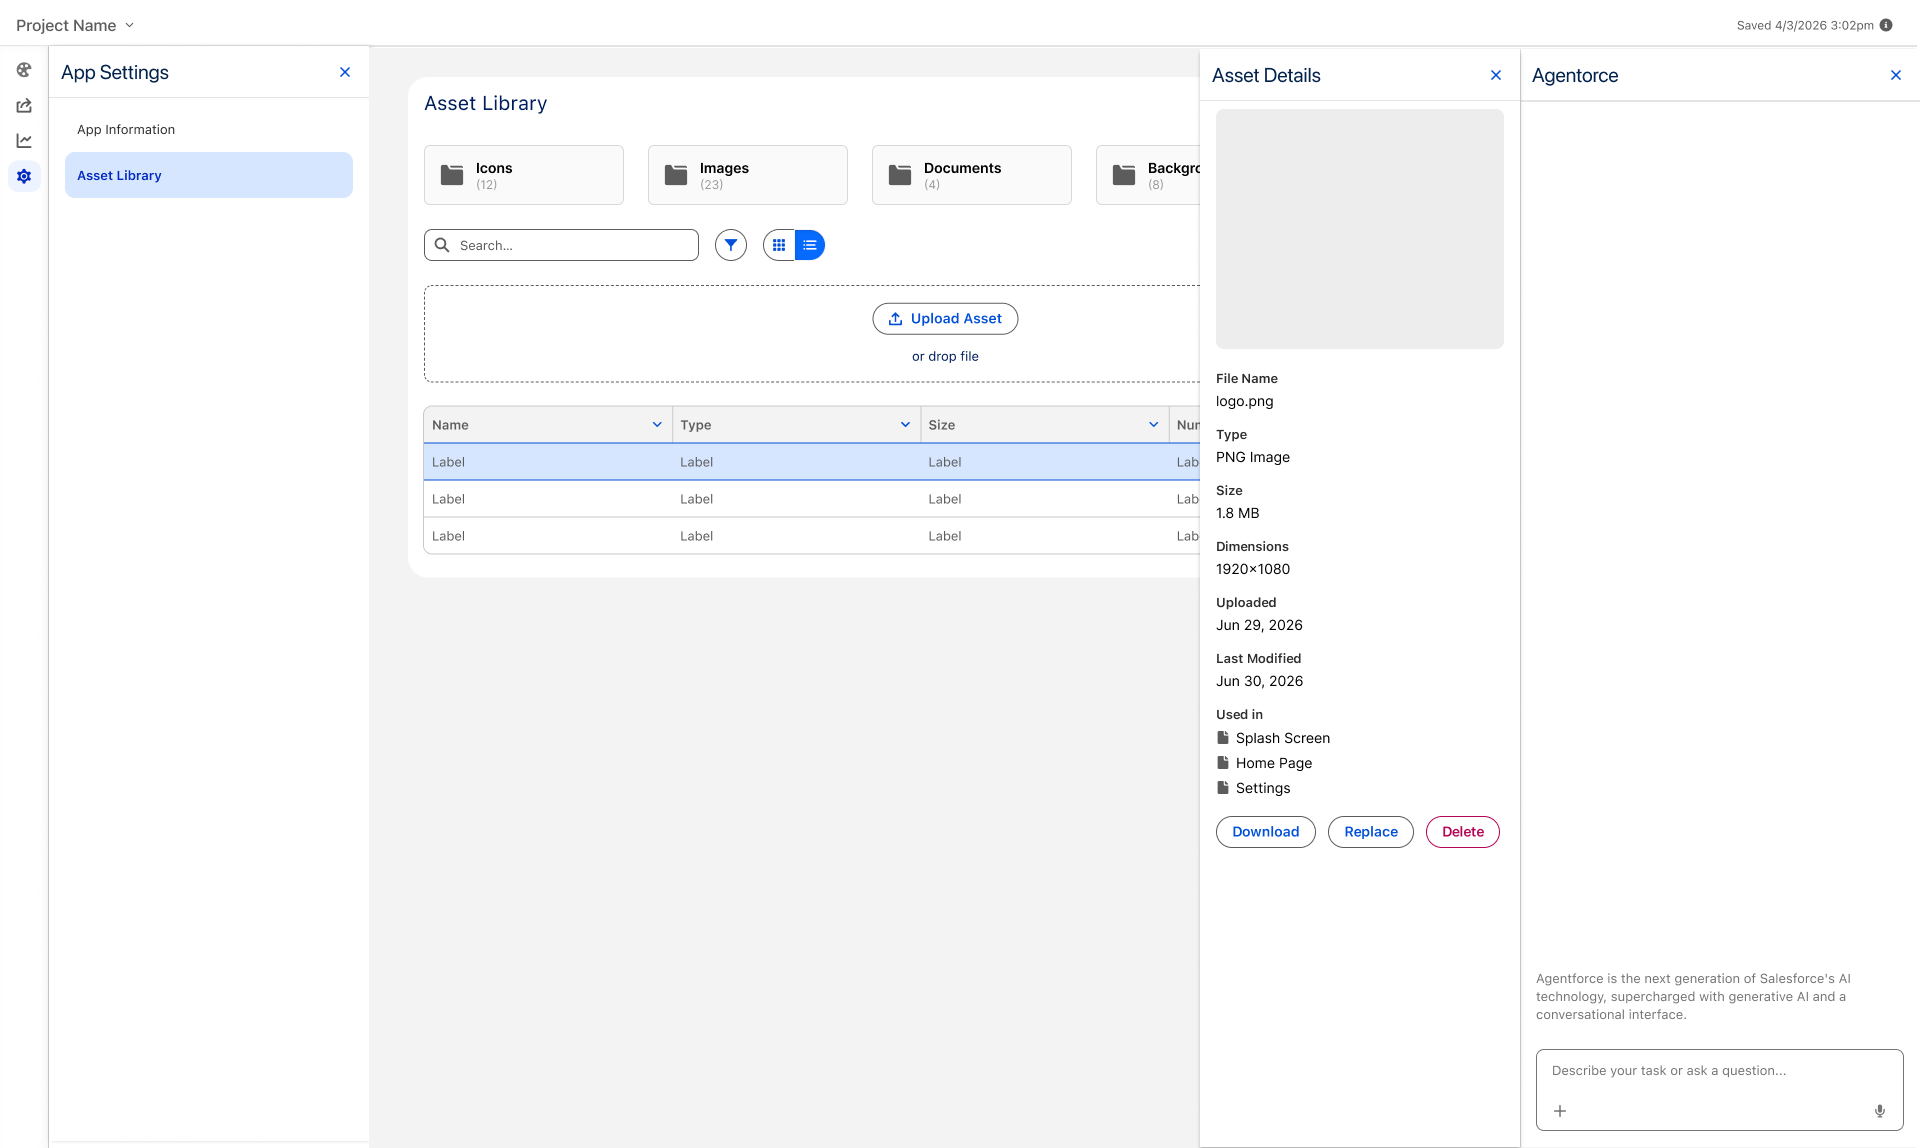Open the Size column sort dropdown
This screenshot has width=1920, height=1148.
[x=1153, y=425]
